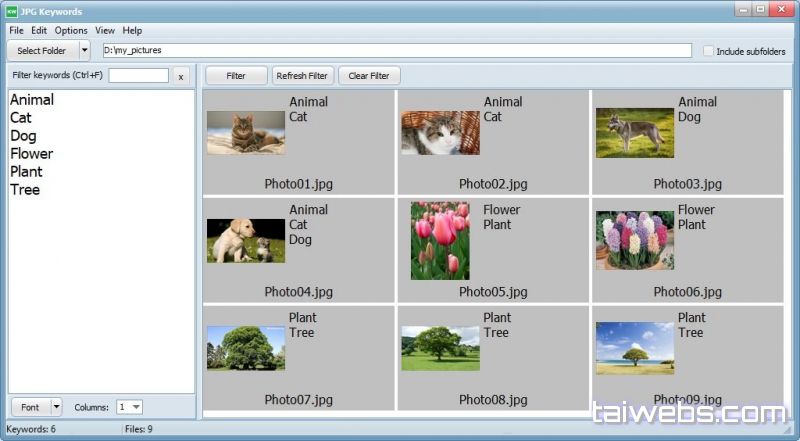
Task: Open the Select Folder dropdown arrow
Action: tap(84, 50)
